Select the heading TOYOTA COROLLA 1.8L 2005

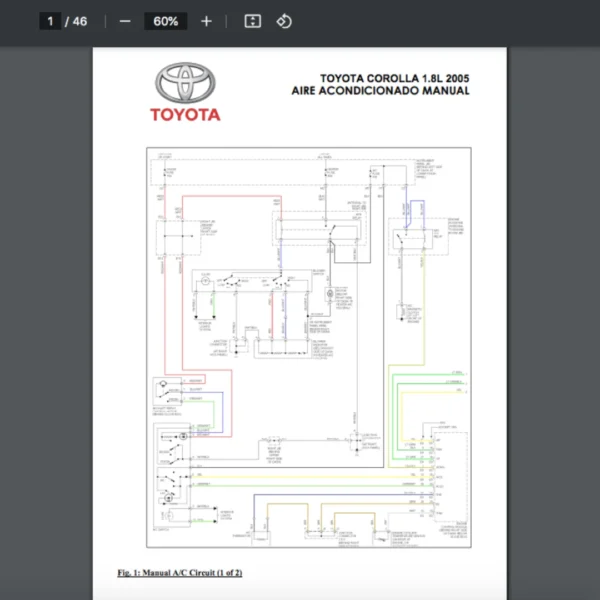(394, 78)
